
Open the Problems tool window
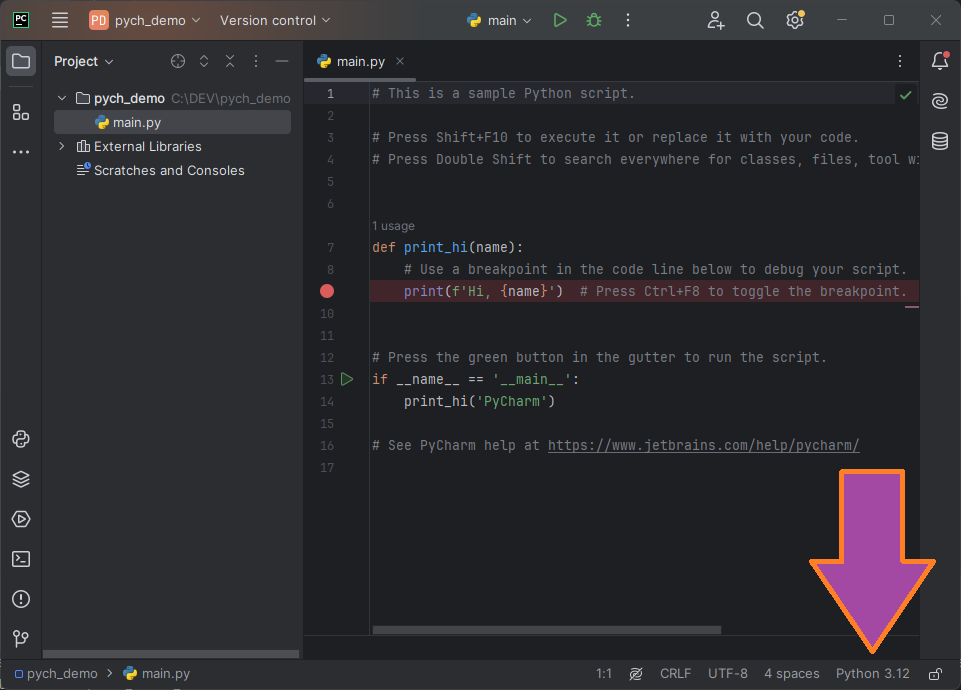coord(21,599)
